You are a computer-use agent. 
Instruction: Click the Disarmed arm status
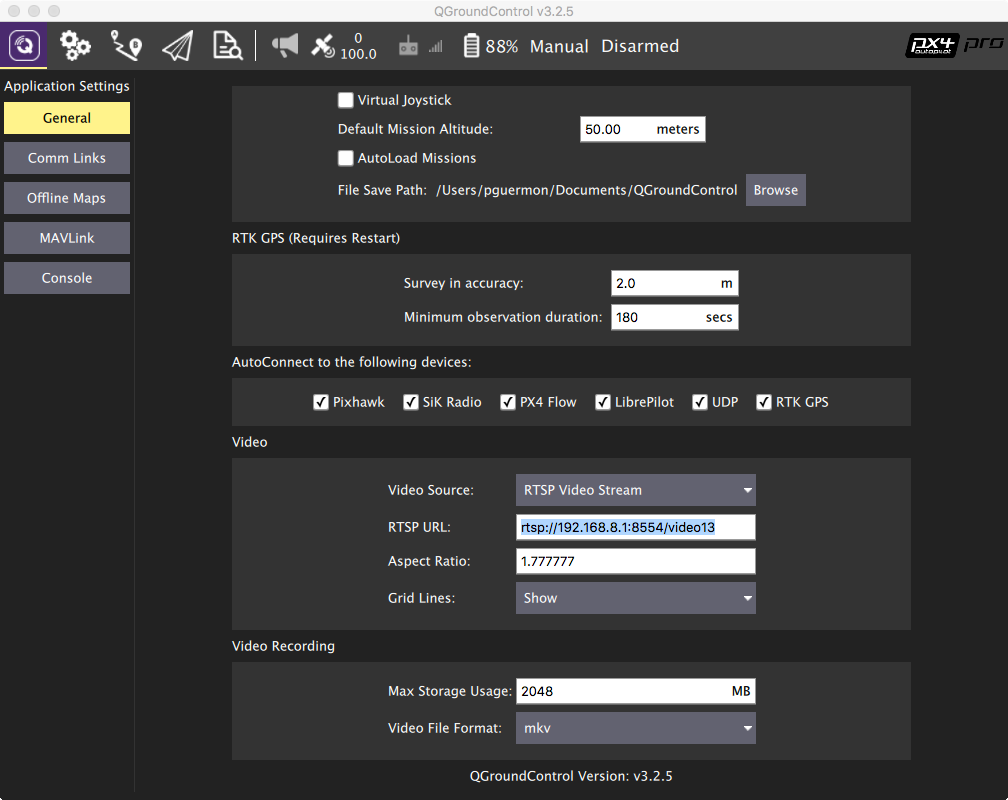point(640,46)
